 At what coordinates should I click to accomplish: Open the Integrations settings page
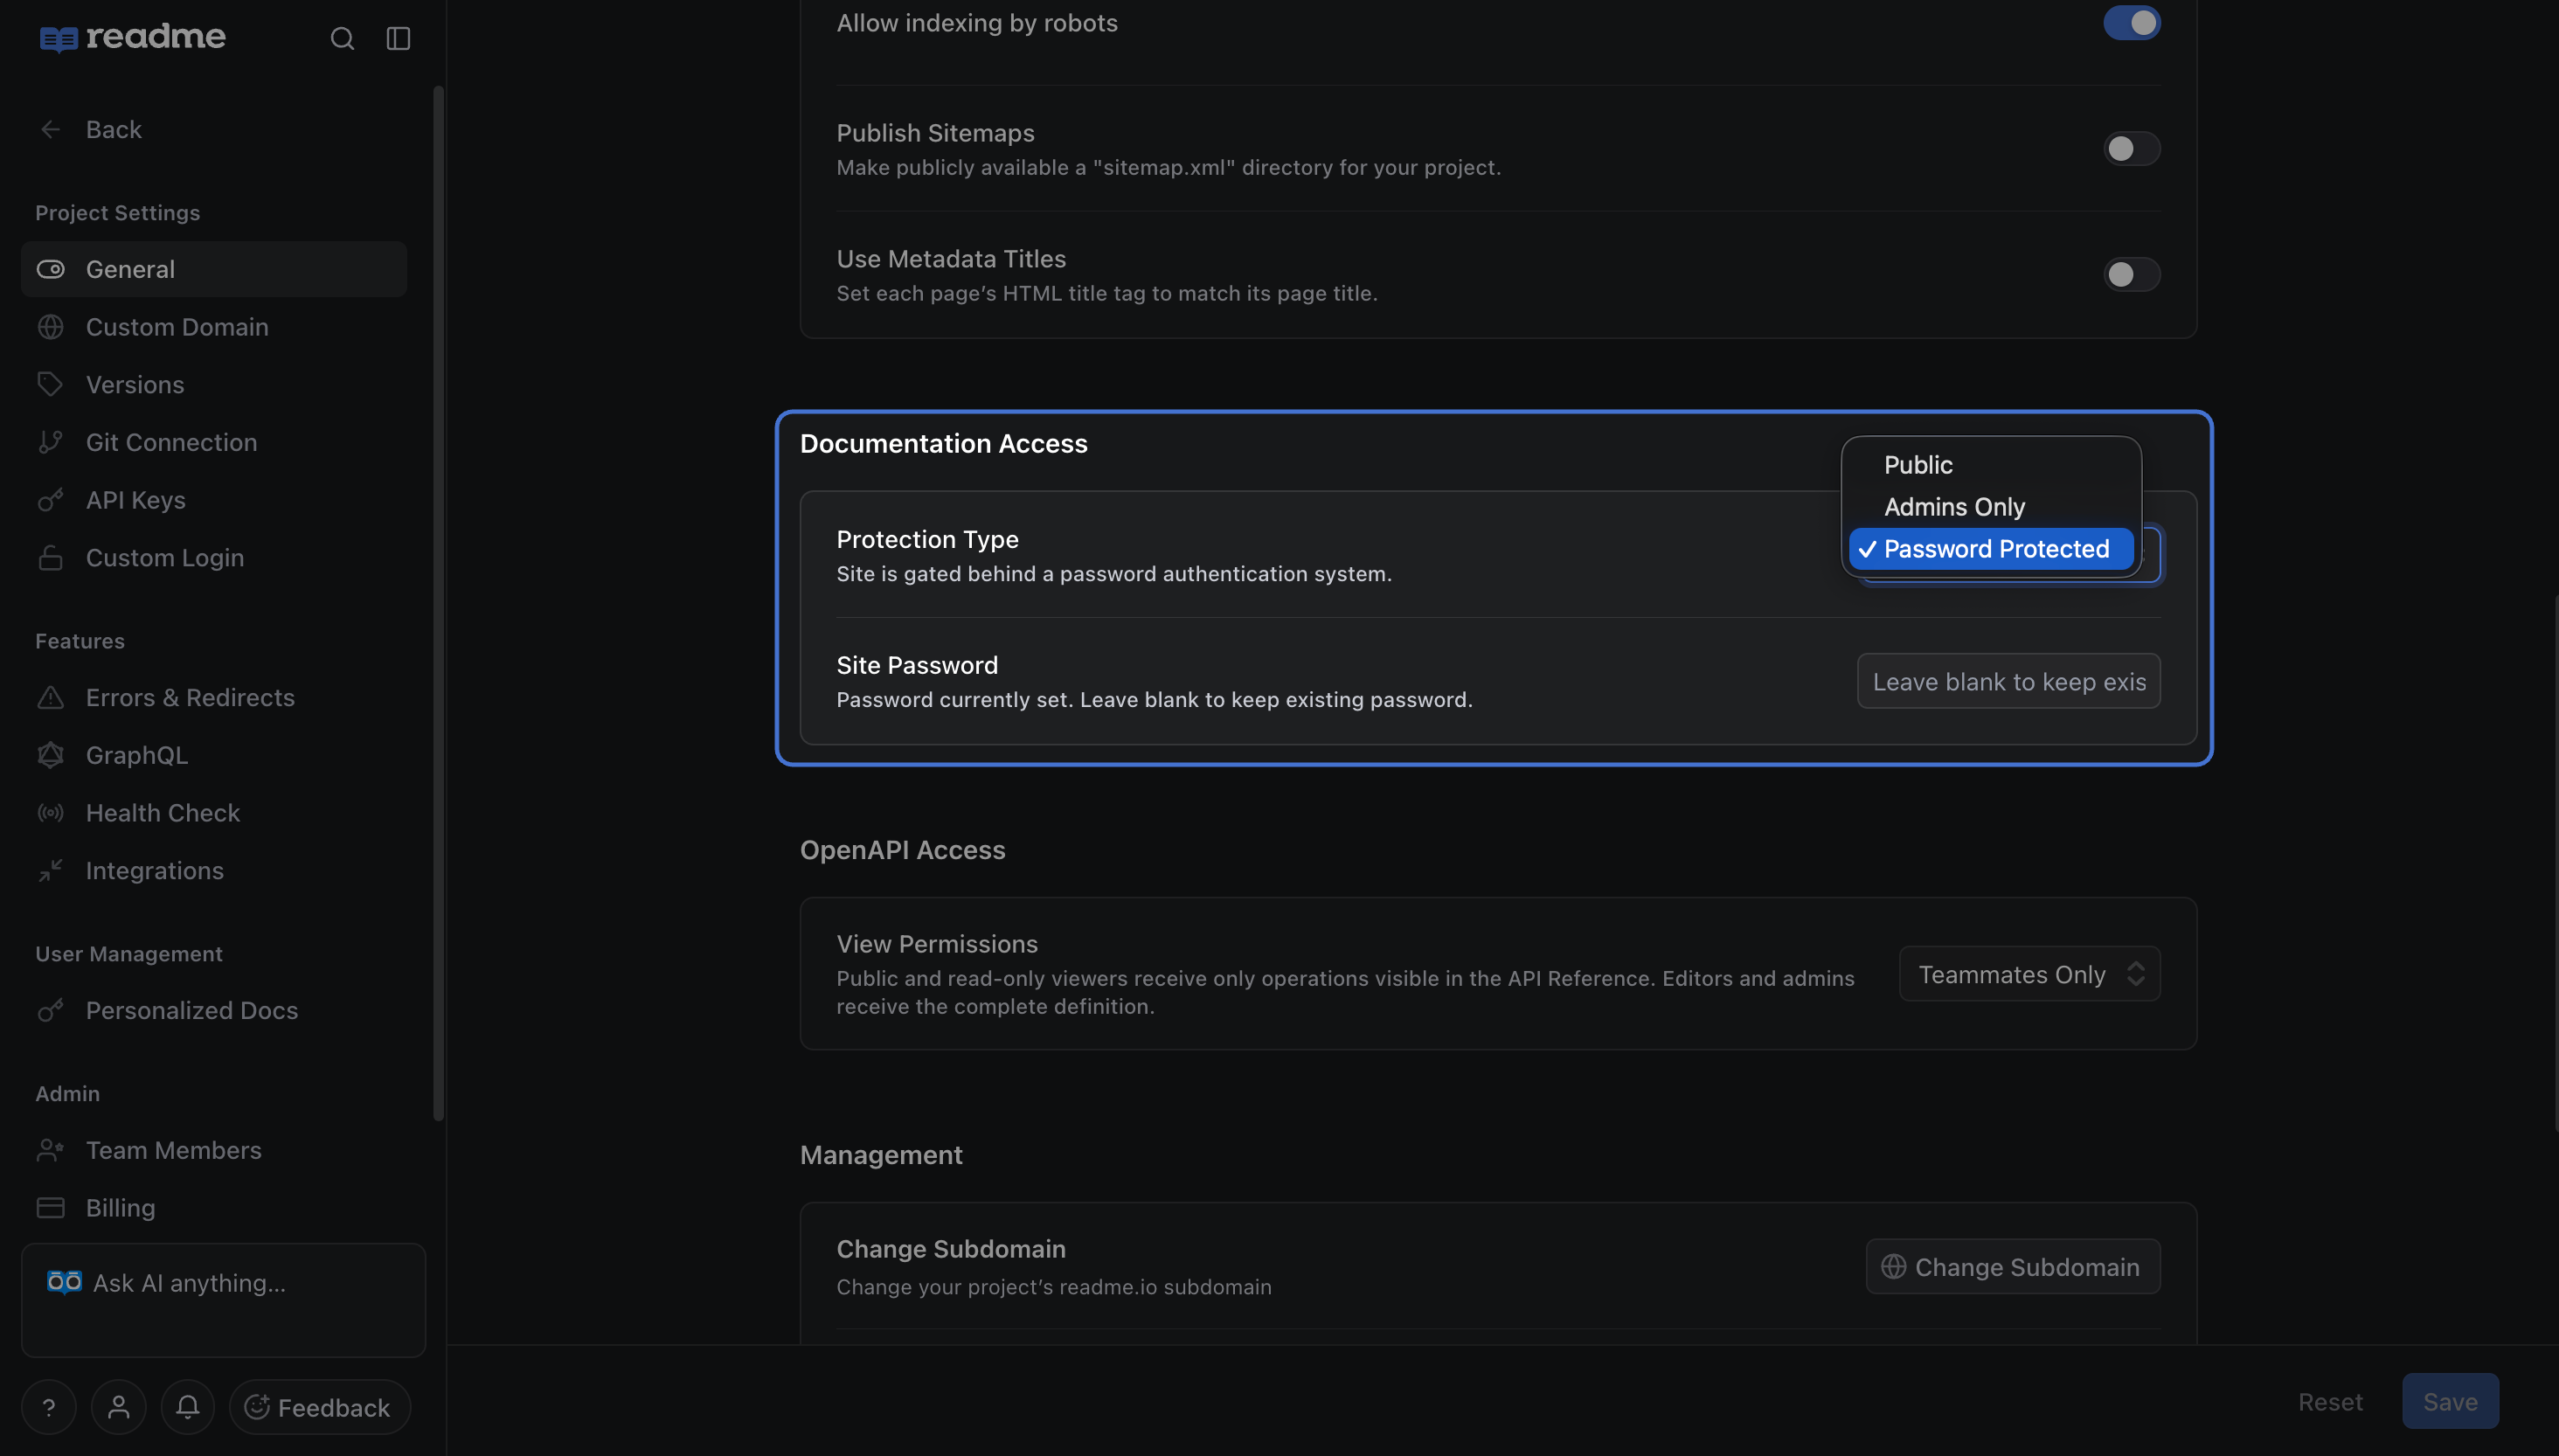[214, 871]
